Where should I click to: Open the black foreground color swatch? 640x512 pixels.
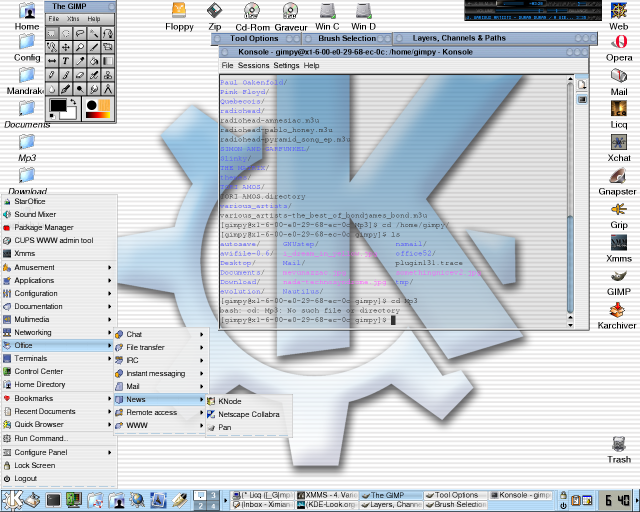click(58, 105)
